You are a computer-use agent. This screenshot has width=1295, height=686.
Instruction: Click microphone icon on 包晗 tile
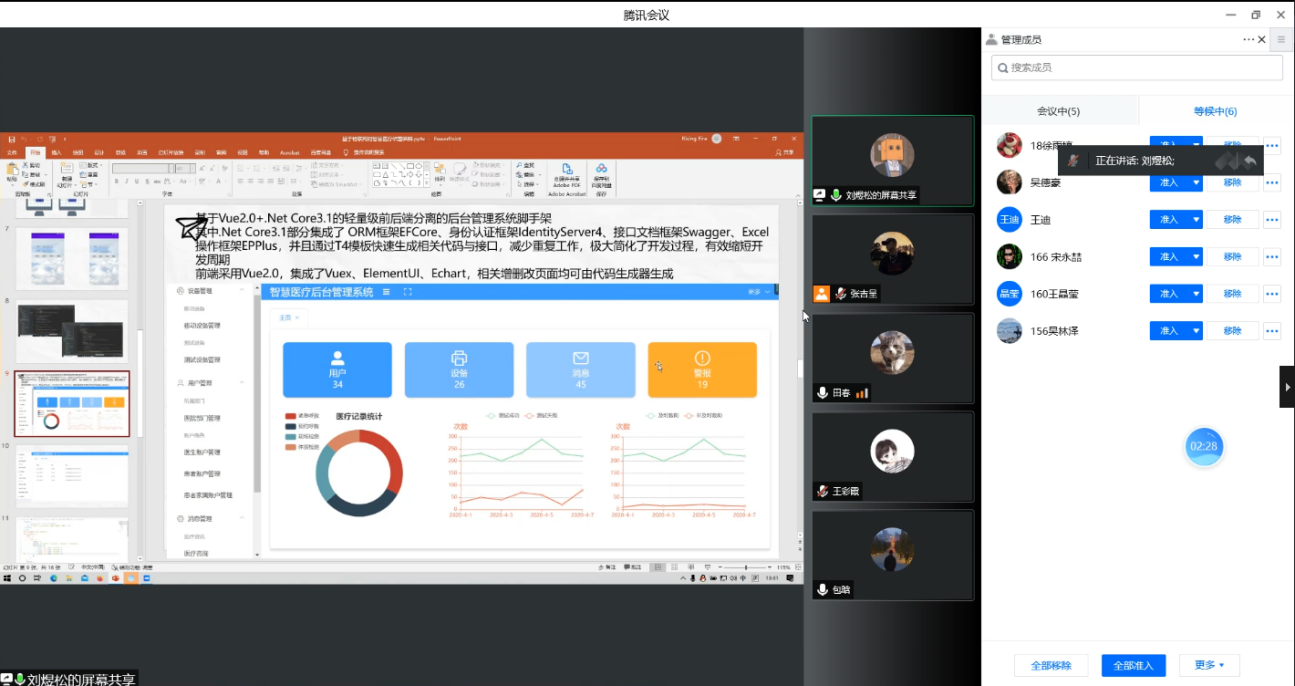click(x=823, y=590)
